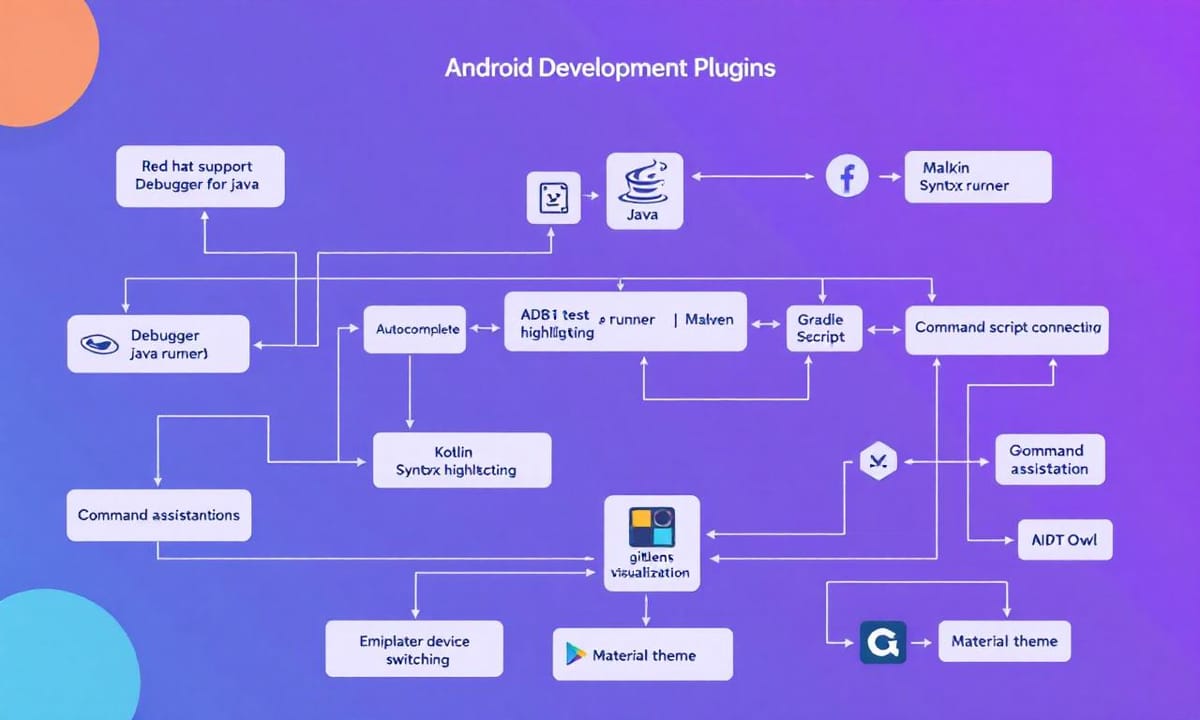Click the "Android Development Plugins" title
1200x720 pixels.
tap(610, 69)
